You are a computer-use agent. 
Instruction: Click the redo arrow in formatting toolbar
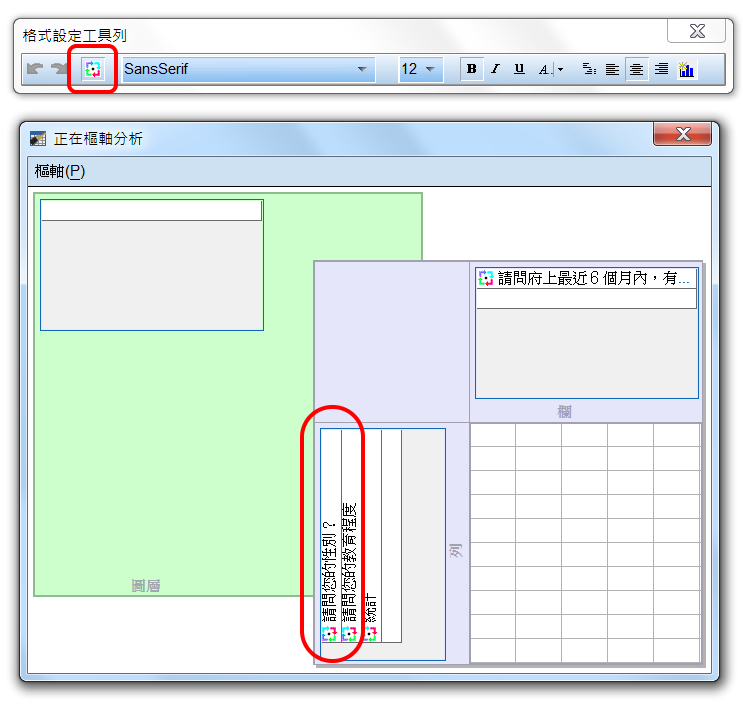point(60,69)
